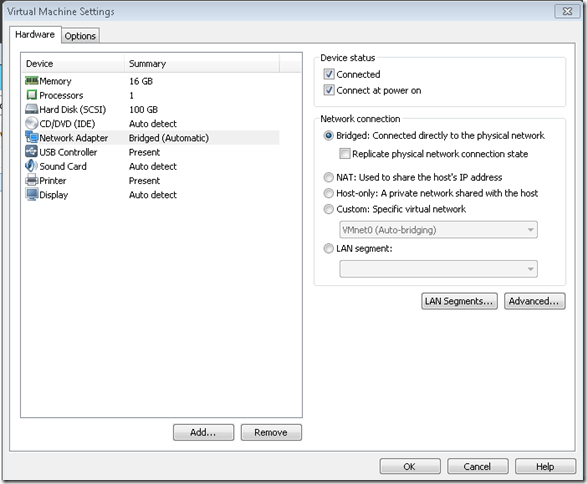Open the Advanced... network settings
Image resolution: width=587 pixels, height=484 pixels.
[534, 301]
